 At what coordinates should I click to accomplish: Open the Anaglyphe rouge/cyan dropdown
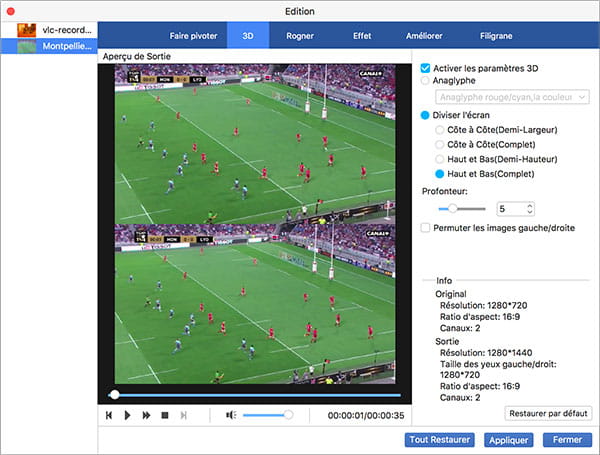click(x=513, y=97)
